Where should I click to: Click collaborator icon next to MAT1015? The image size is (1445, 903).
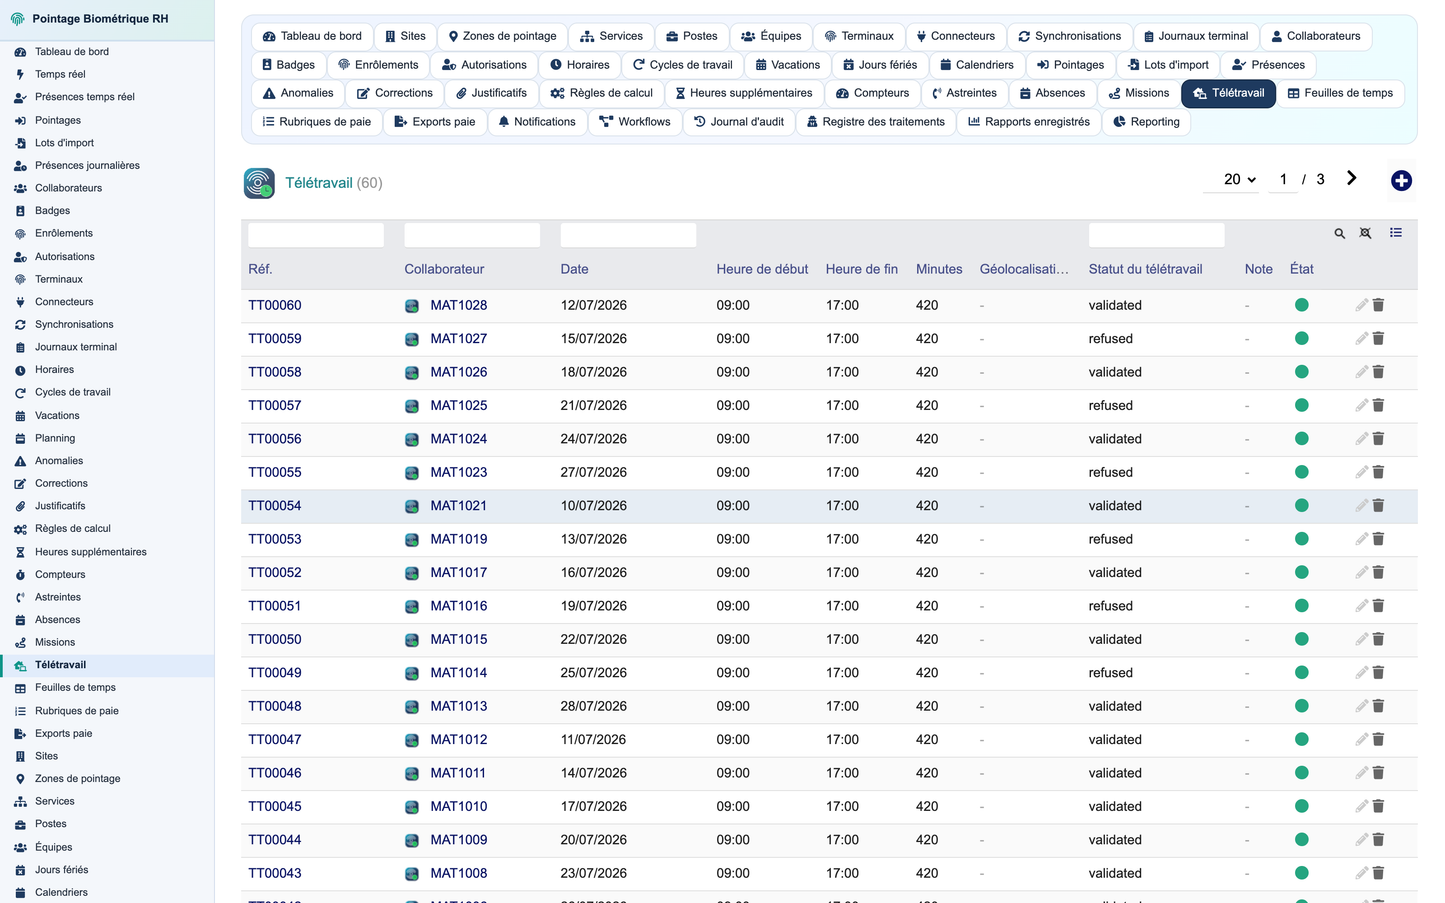pos(412,640)
